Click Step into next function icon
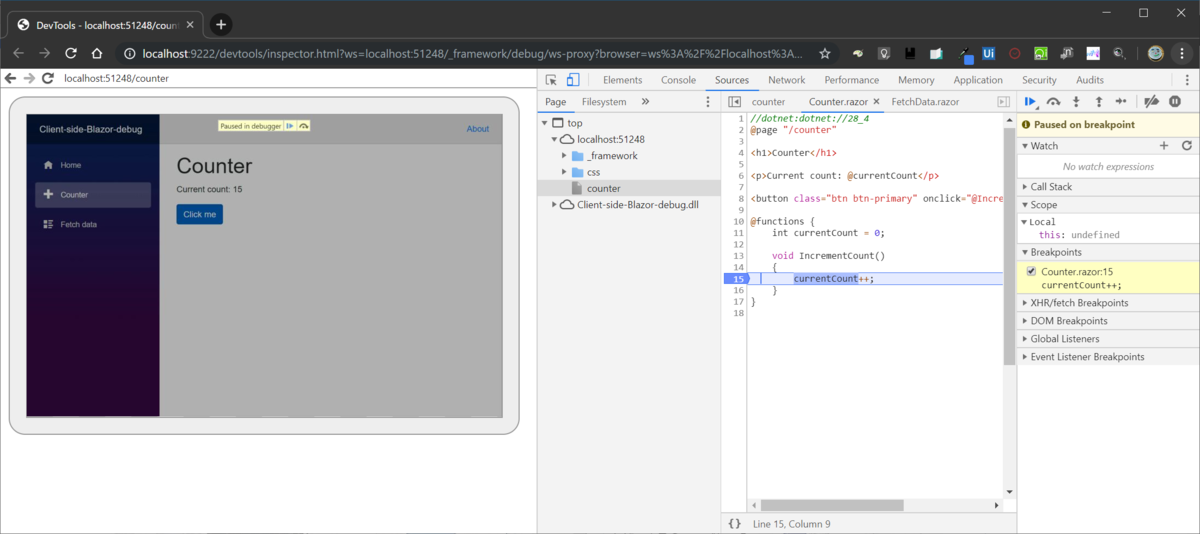Viewport: 1200px width, 534px height. [x=1076, y=101]
